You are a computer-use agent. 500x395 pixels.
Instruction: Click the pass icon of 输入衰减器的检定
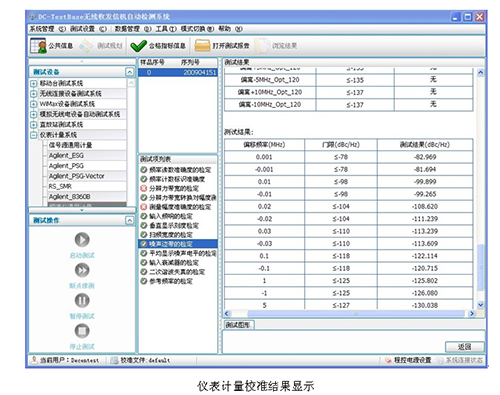tap(144, 262)
